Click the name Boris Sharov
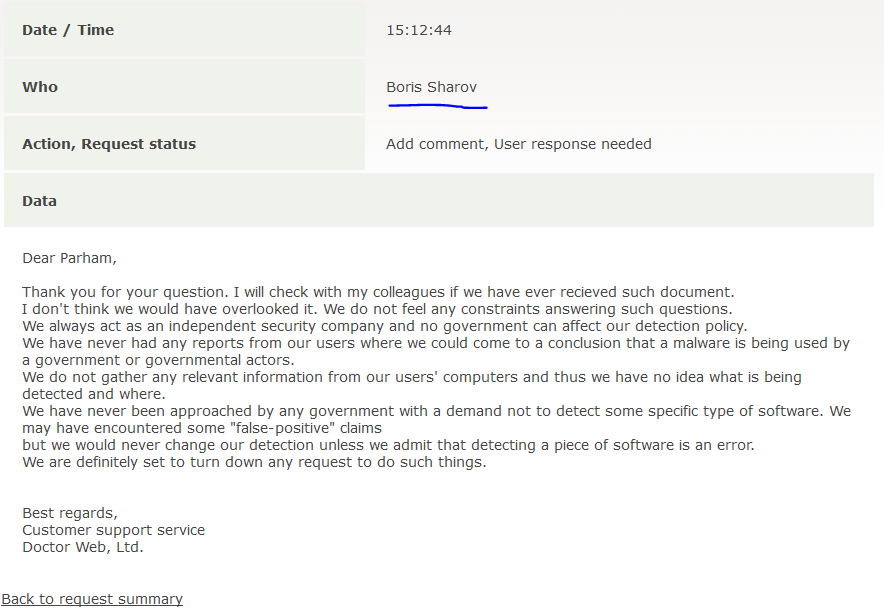The image size is (884, 613). tap(431, 87)
